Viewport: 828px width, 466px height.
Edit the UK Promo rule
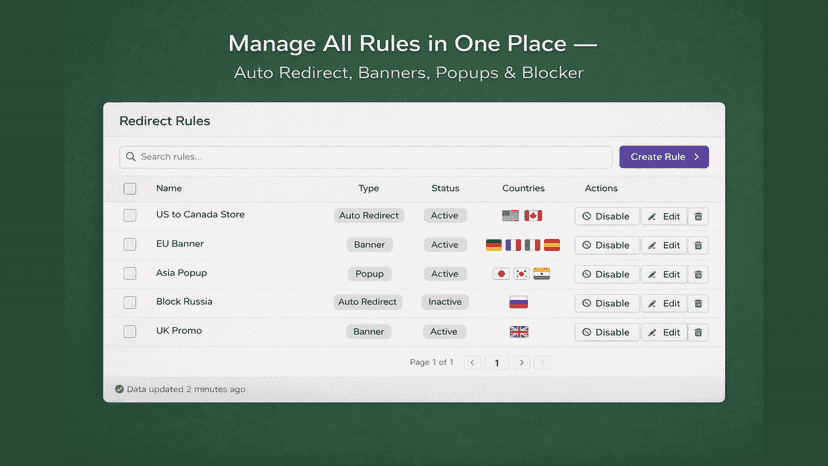pyautogui.click(x=664, y=332)
